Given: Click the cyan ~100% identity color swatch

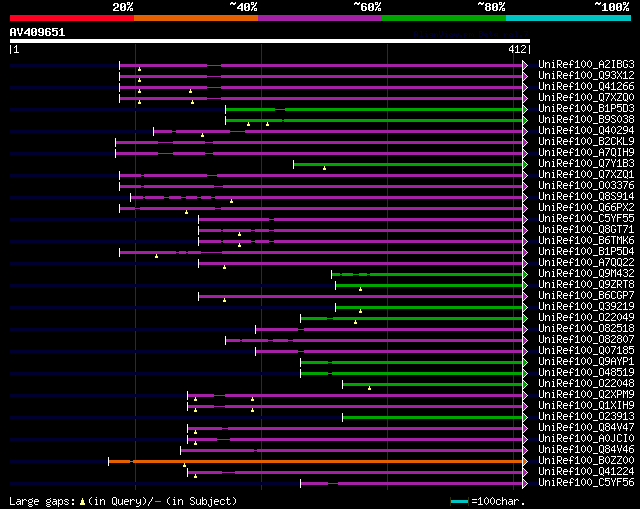Looking at the screenshot, I should pos(569,18).
